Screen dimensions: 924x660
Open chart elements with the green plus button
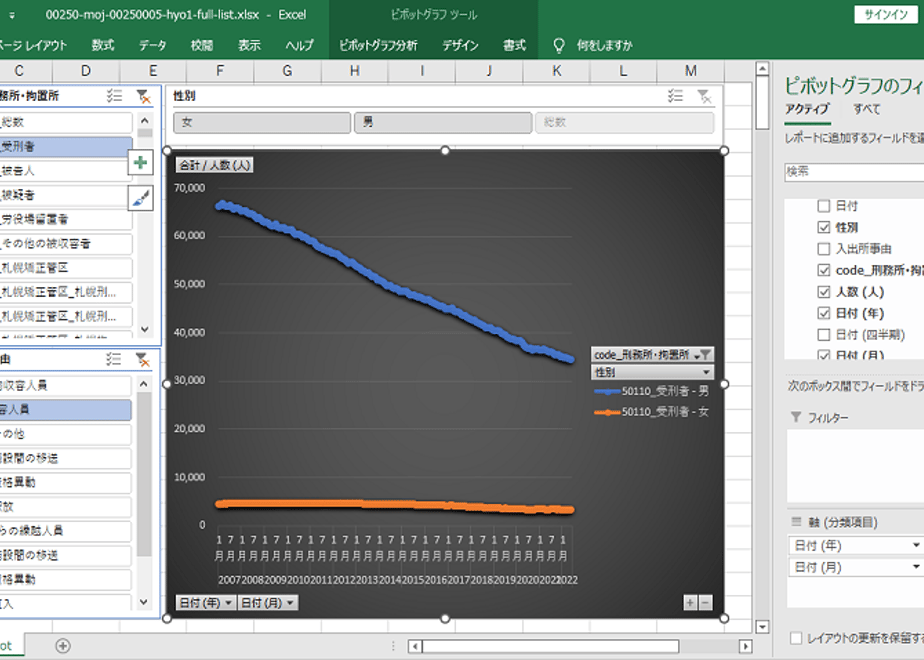[x=140, y=162]
